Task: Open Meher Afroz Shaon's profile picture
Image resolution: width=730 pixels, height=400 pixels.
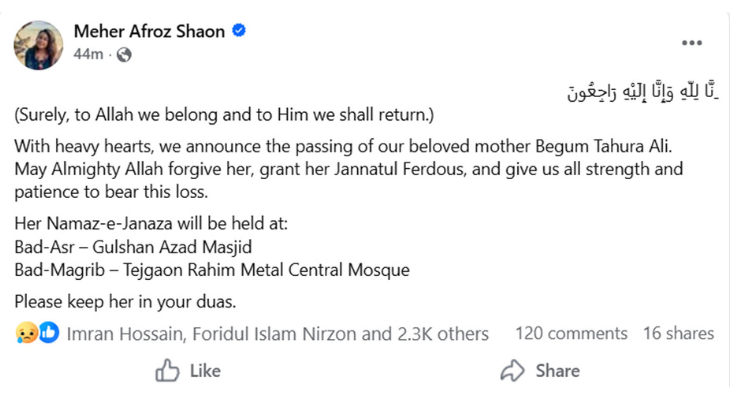Action: click(39, 44)
